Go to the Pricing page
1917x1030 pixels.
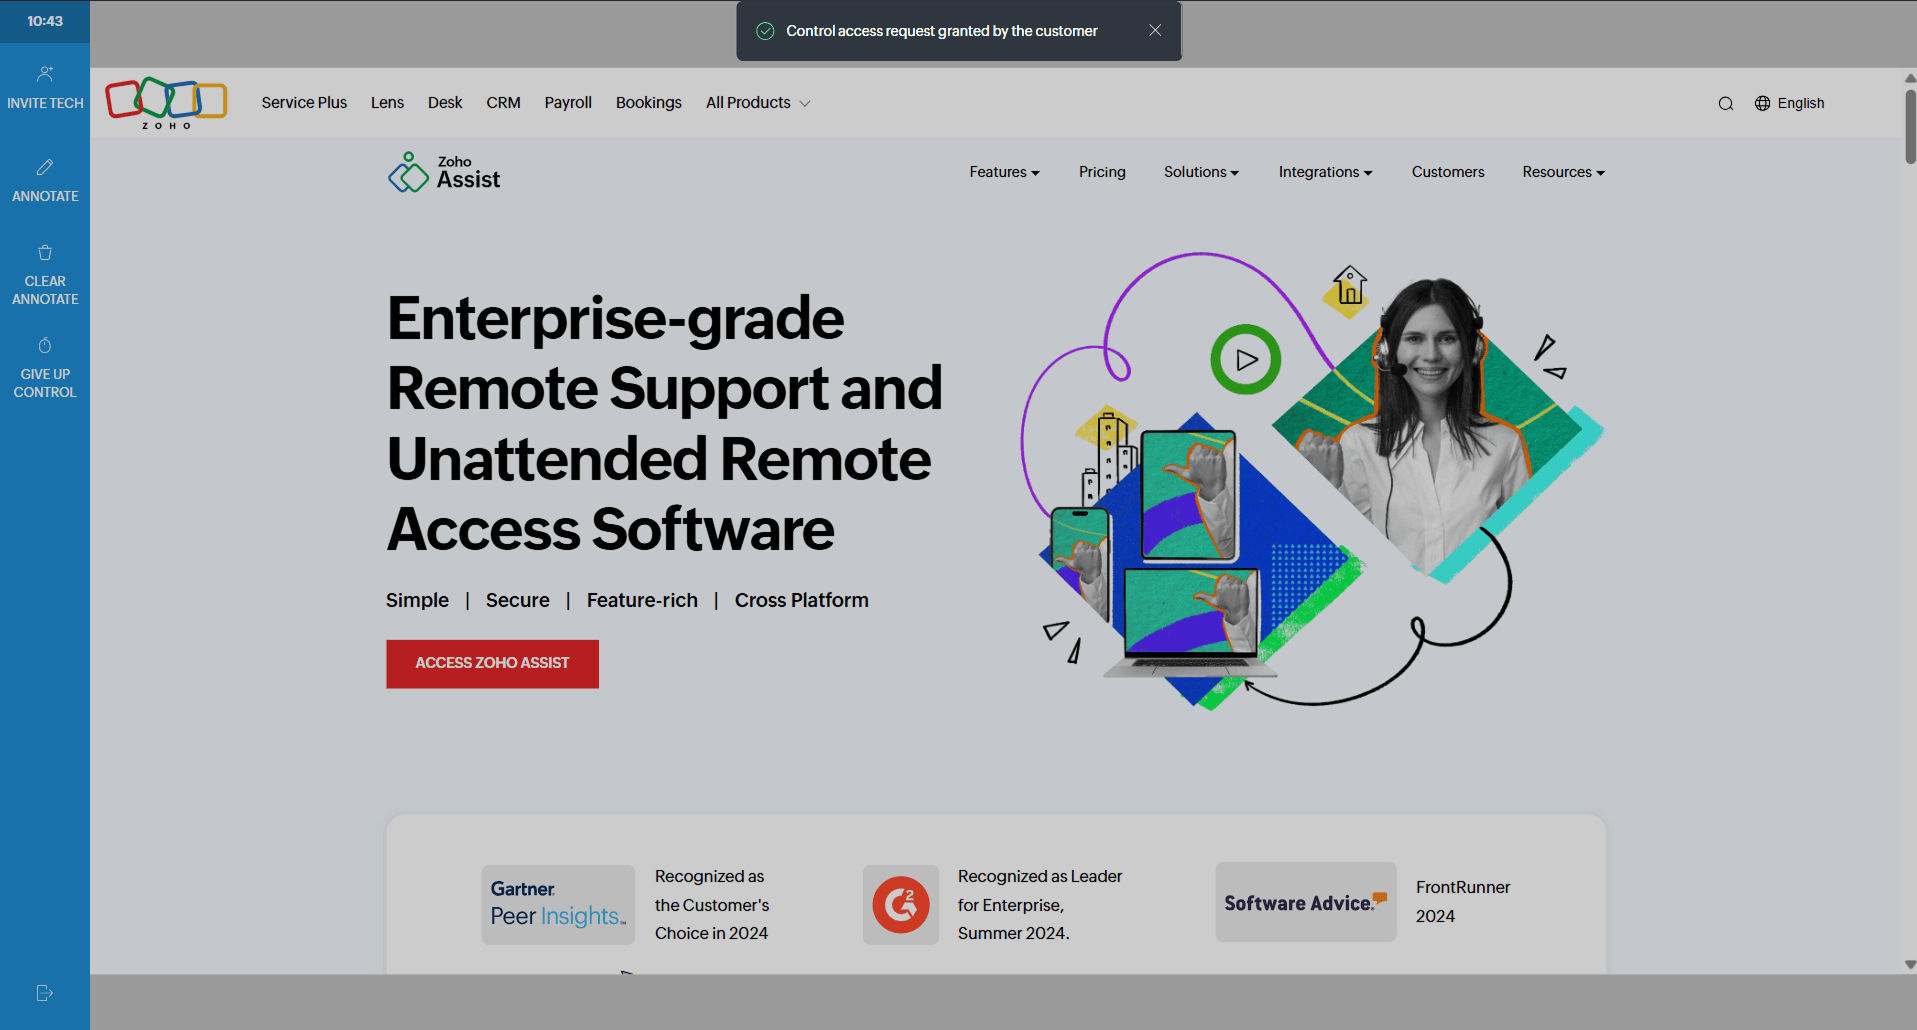(1102, 172)
